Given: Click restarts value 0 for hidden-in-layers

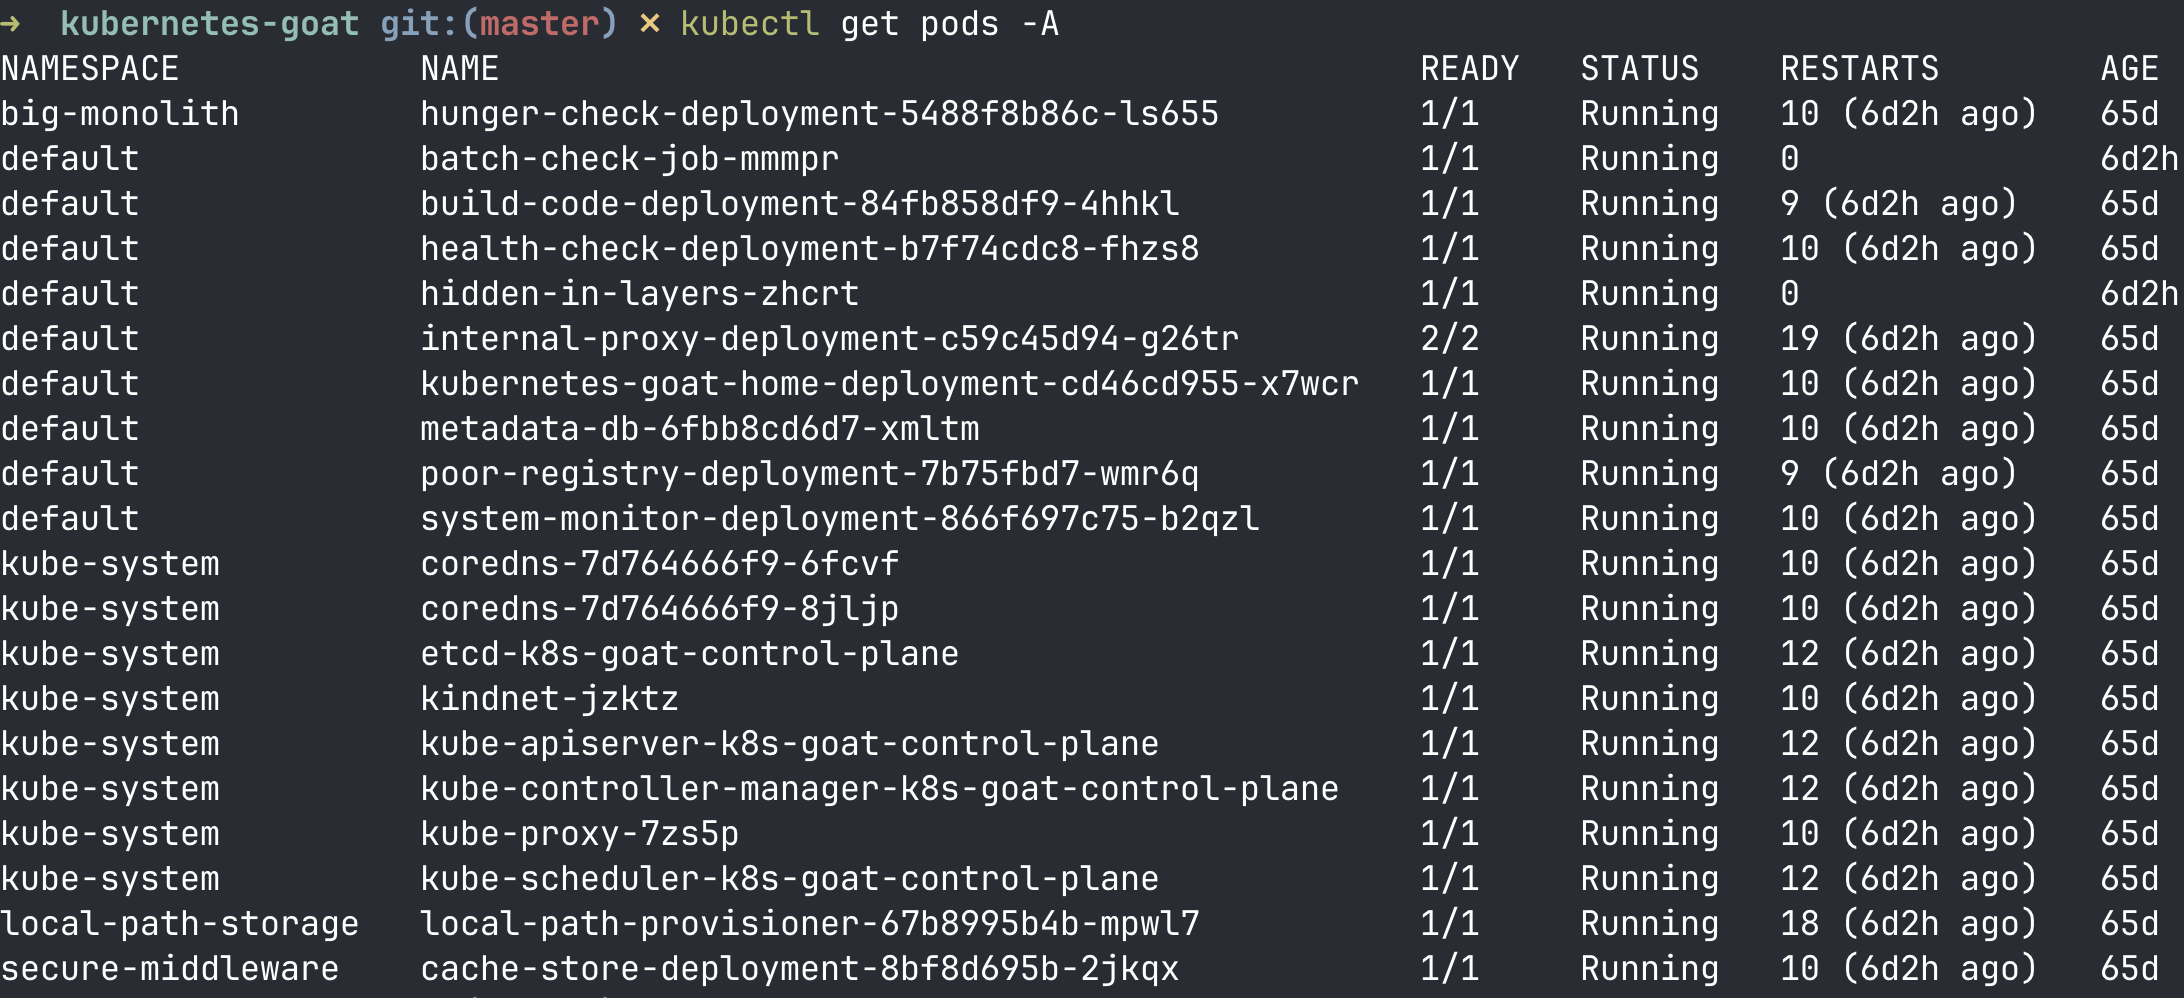Looking at the screenshot, I should [1790, 293].
